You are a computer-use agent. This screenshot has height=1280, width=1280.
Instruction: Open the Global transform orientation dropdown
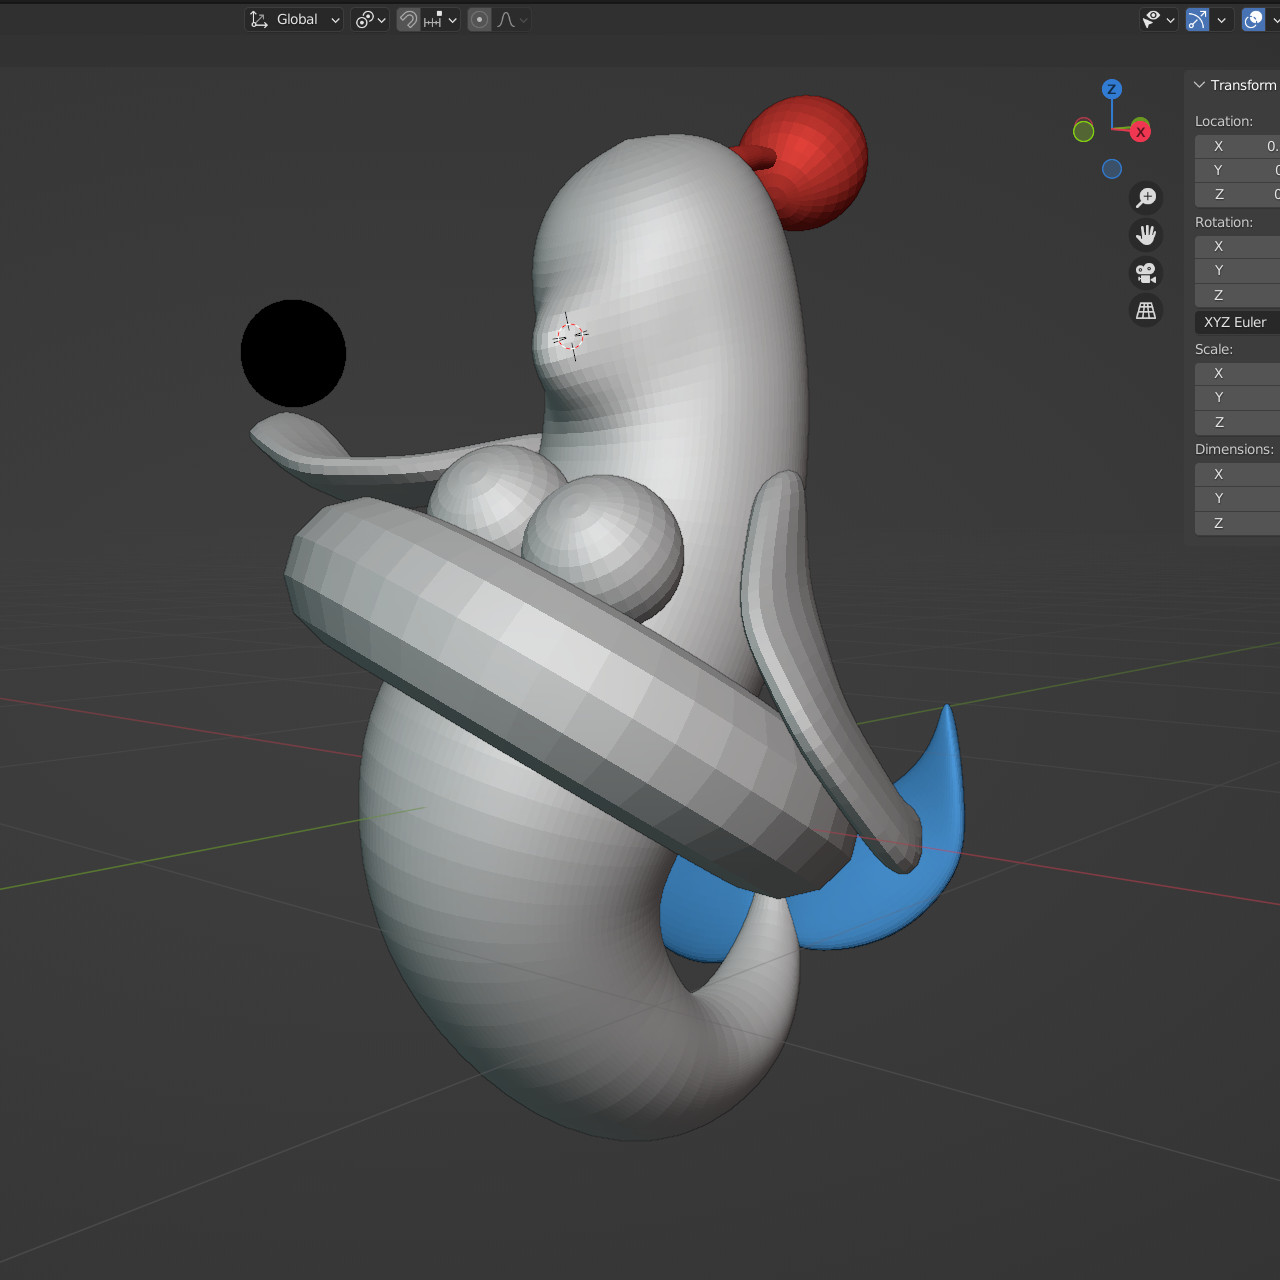coord(295,20)
